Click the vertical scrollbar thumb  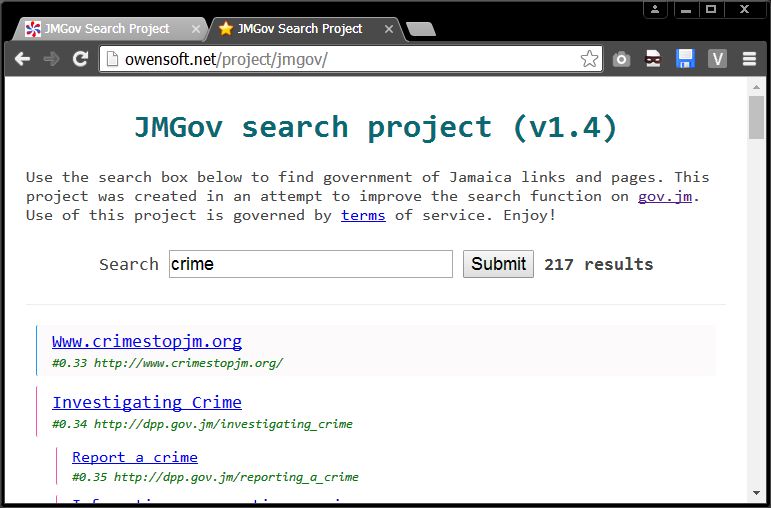click(x=756, y=117)
